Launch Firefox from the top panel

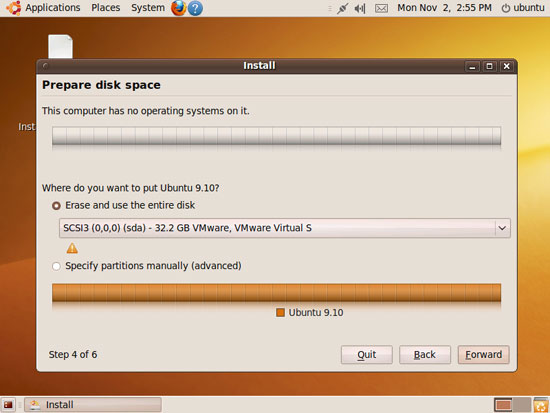[x=179, y=8]
